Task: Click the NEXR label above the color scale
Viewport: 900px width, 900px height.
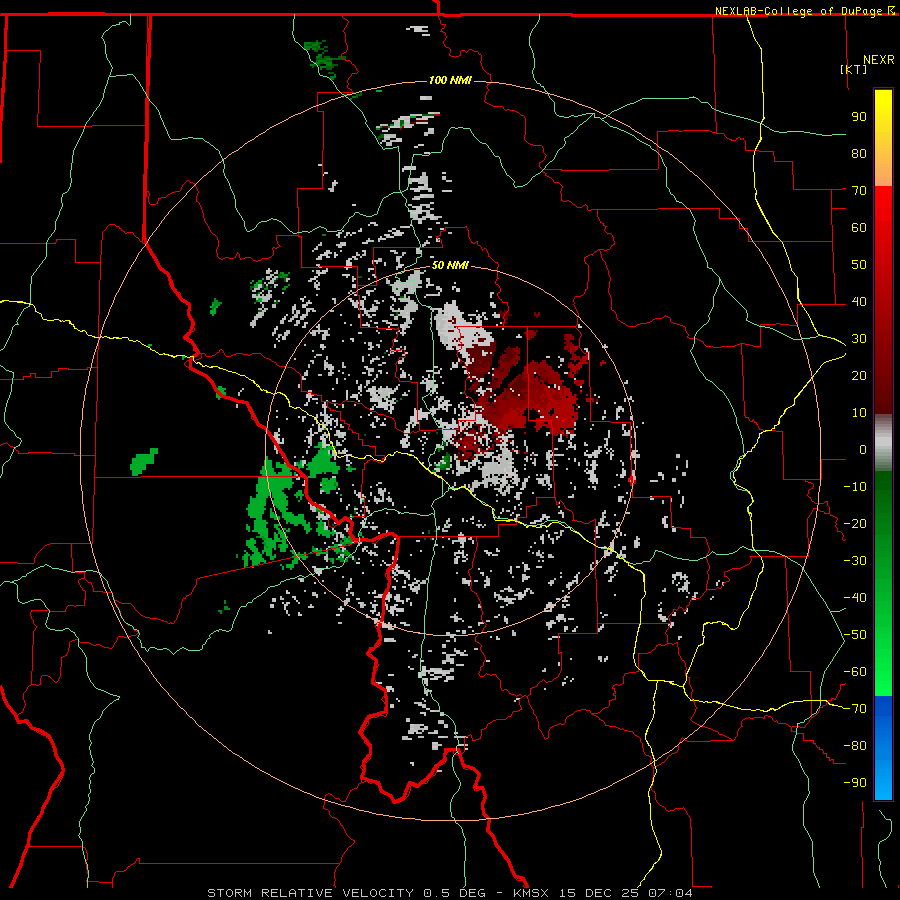Action: tap(878, 60)
